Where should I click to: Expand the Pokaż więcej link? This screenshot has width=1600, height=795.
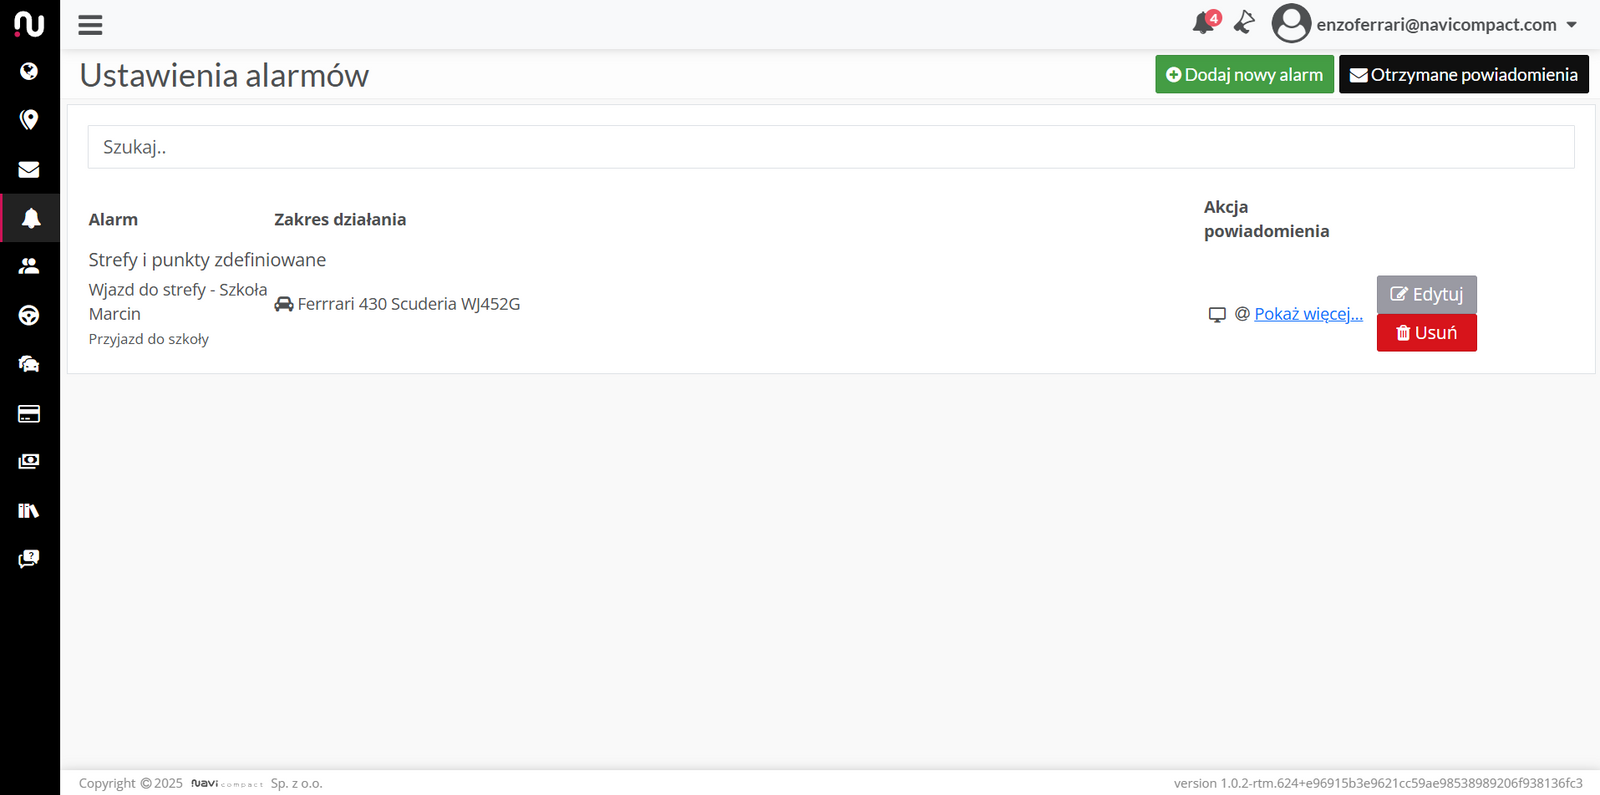click(x=1308, y=314)
